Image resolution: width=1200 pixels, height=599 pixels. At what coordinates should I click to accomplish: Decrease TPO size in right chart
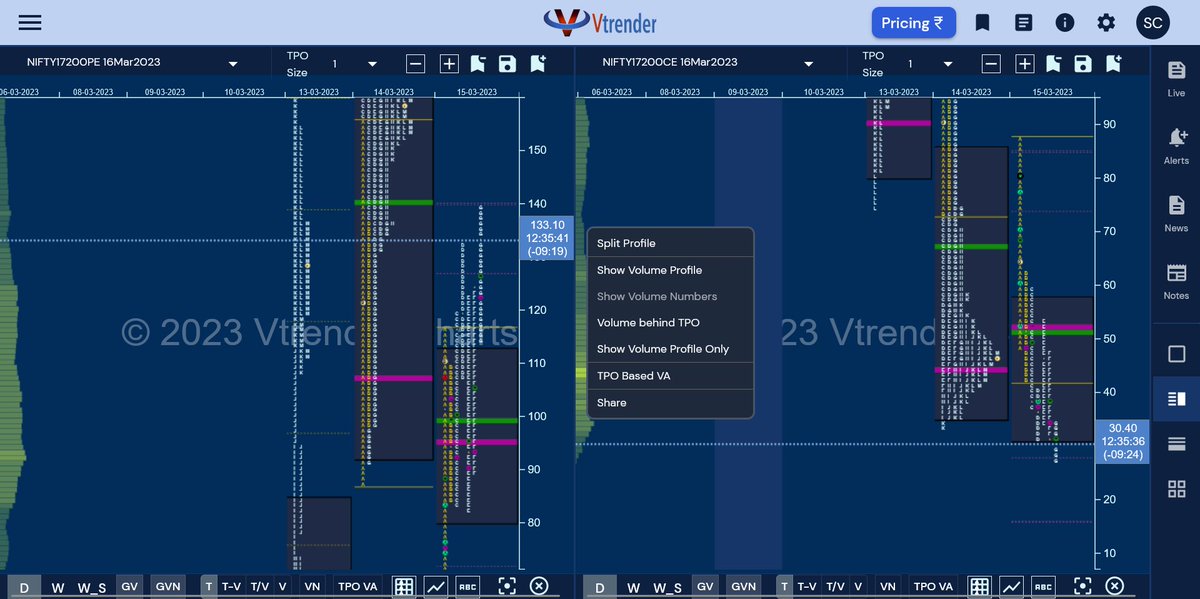point(991,64)
